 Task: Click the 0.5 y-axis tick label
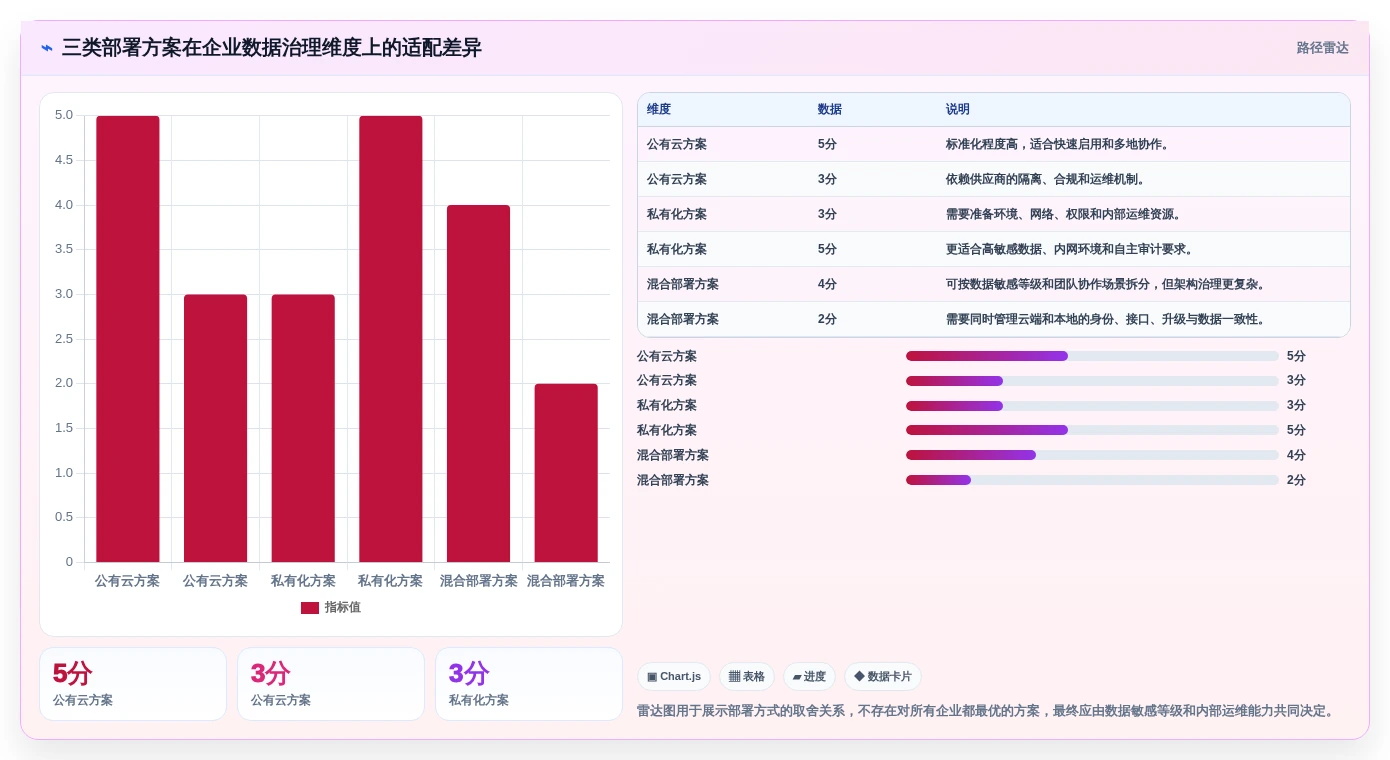click(64, 517)
